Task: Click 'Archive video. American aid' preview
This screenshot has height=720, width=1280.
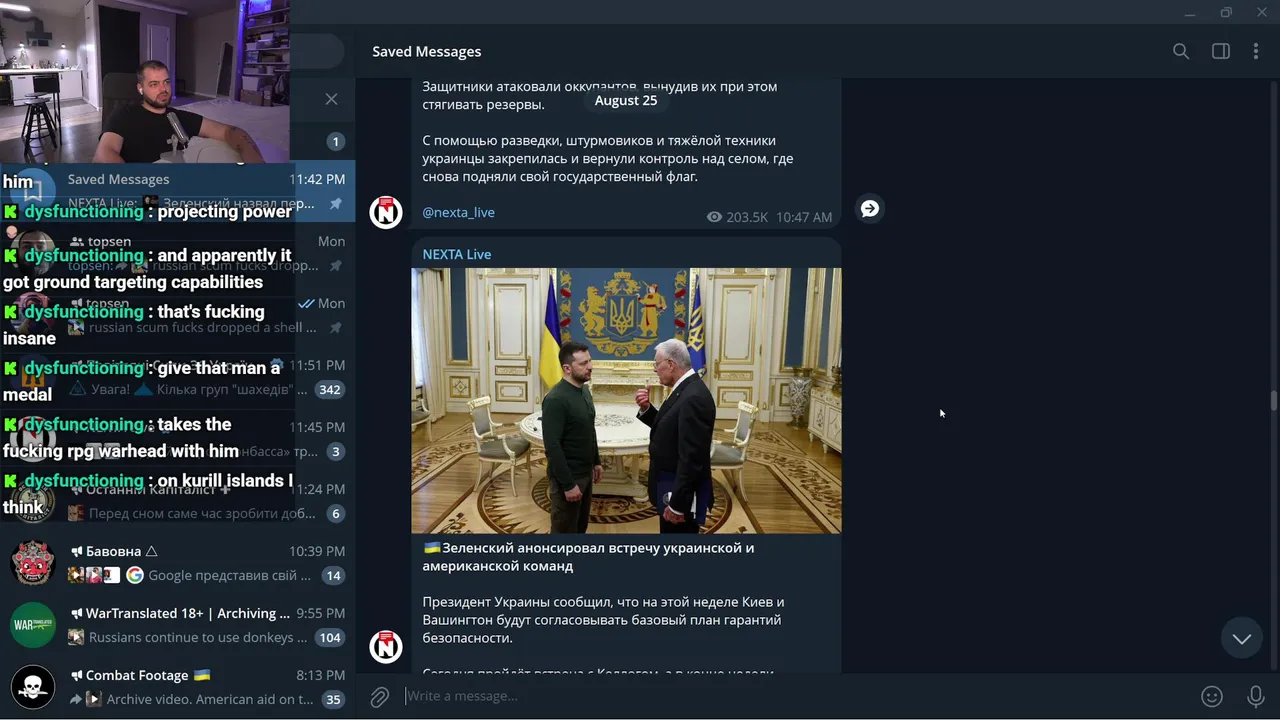Action: 210,699
